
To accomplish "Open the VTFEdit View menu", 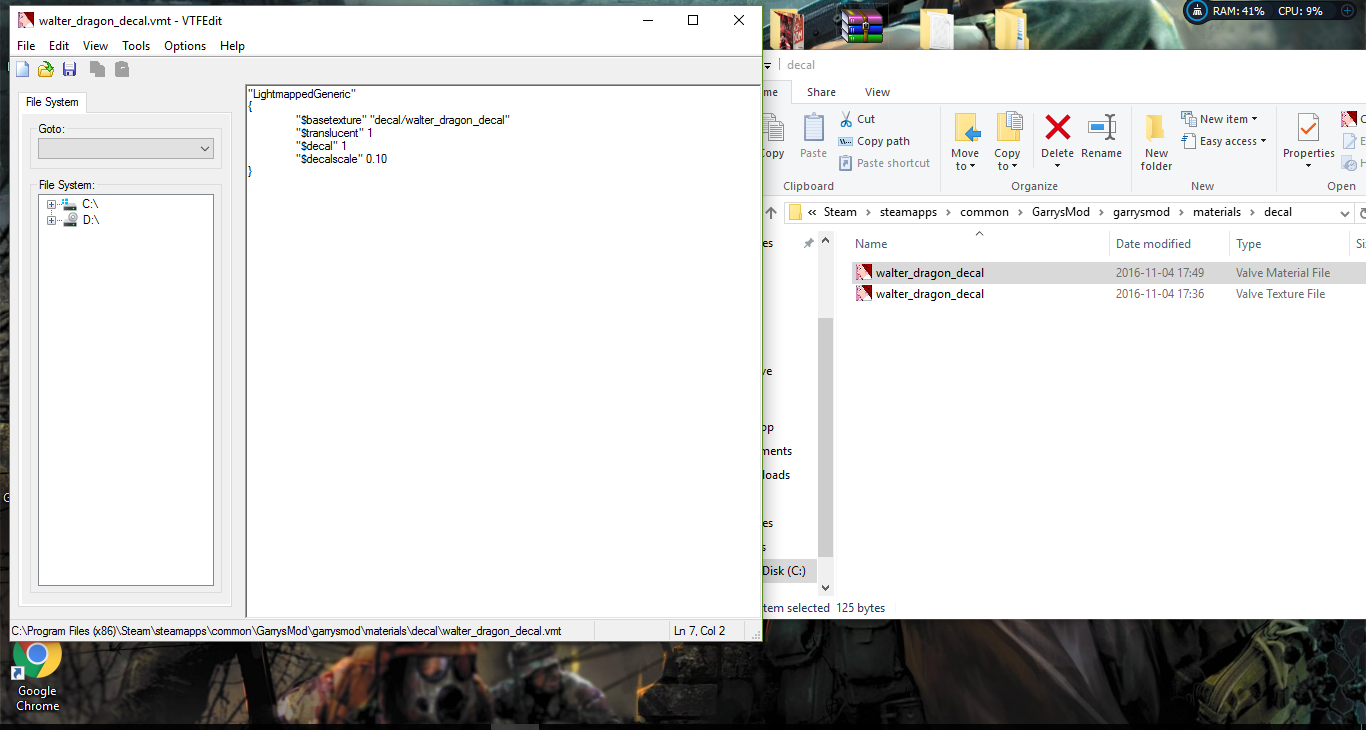I will point(95,46).
